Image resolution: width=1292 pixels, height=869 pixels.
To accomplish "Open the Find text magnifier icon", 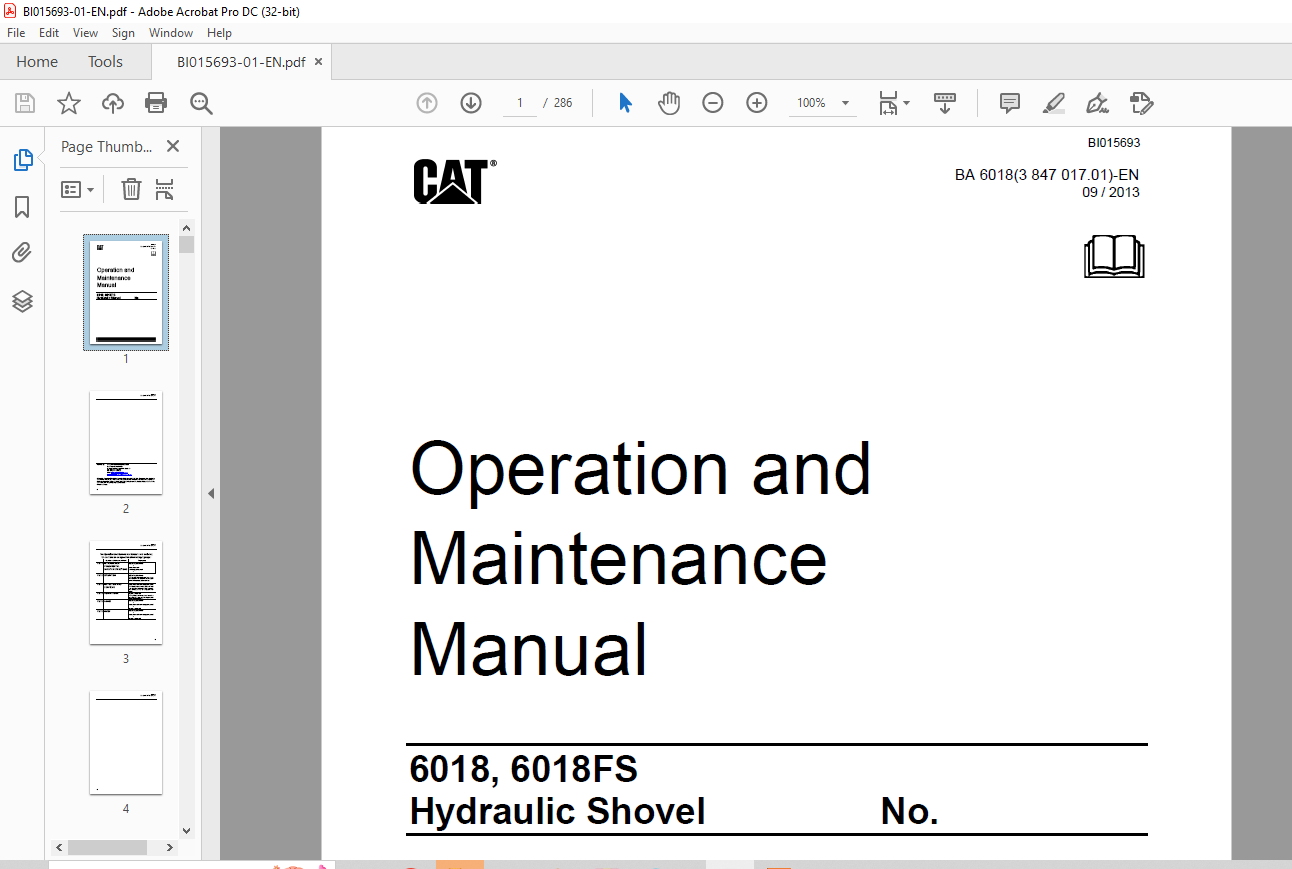I will tap(202, 103).
